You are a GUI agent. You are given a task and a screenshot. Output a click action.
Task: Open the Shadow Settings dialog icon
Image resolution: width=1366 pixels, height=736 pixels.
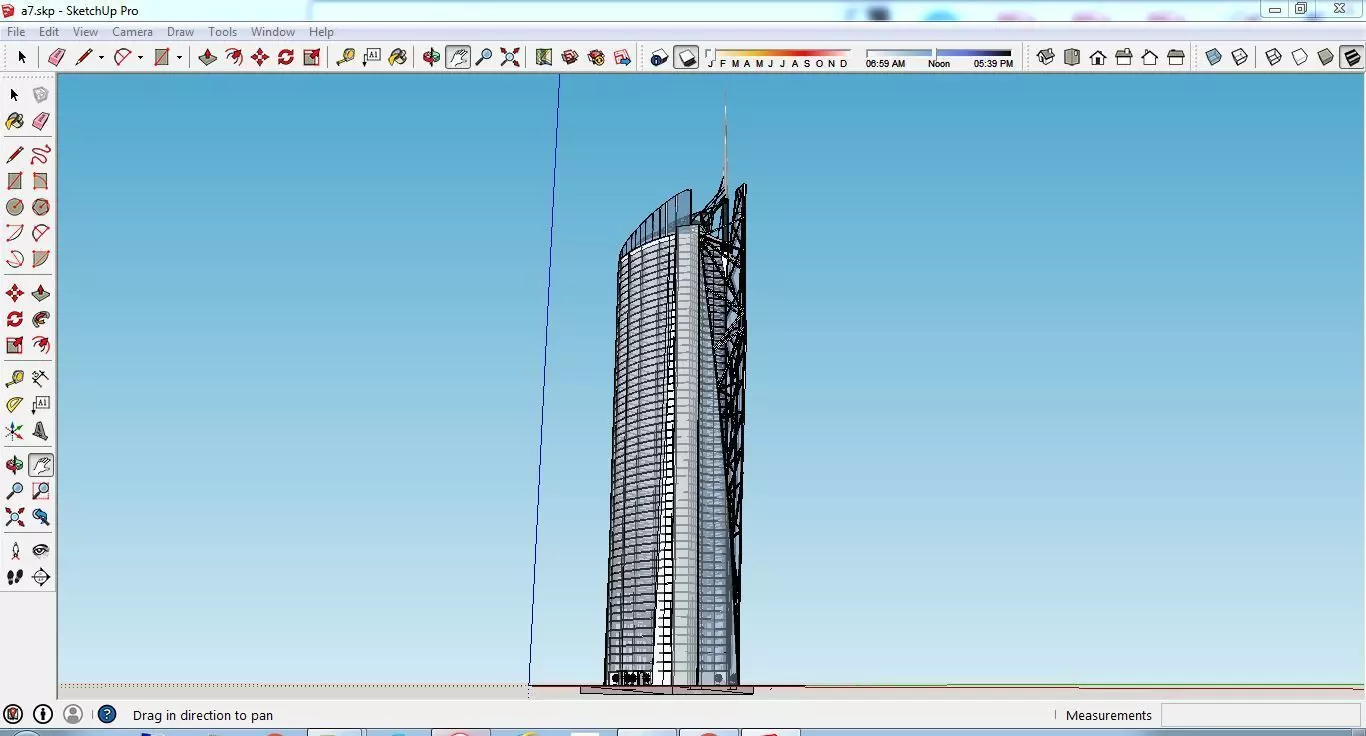click(659, 57)
